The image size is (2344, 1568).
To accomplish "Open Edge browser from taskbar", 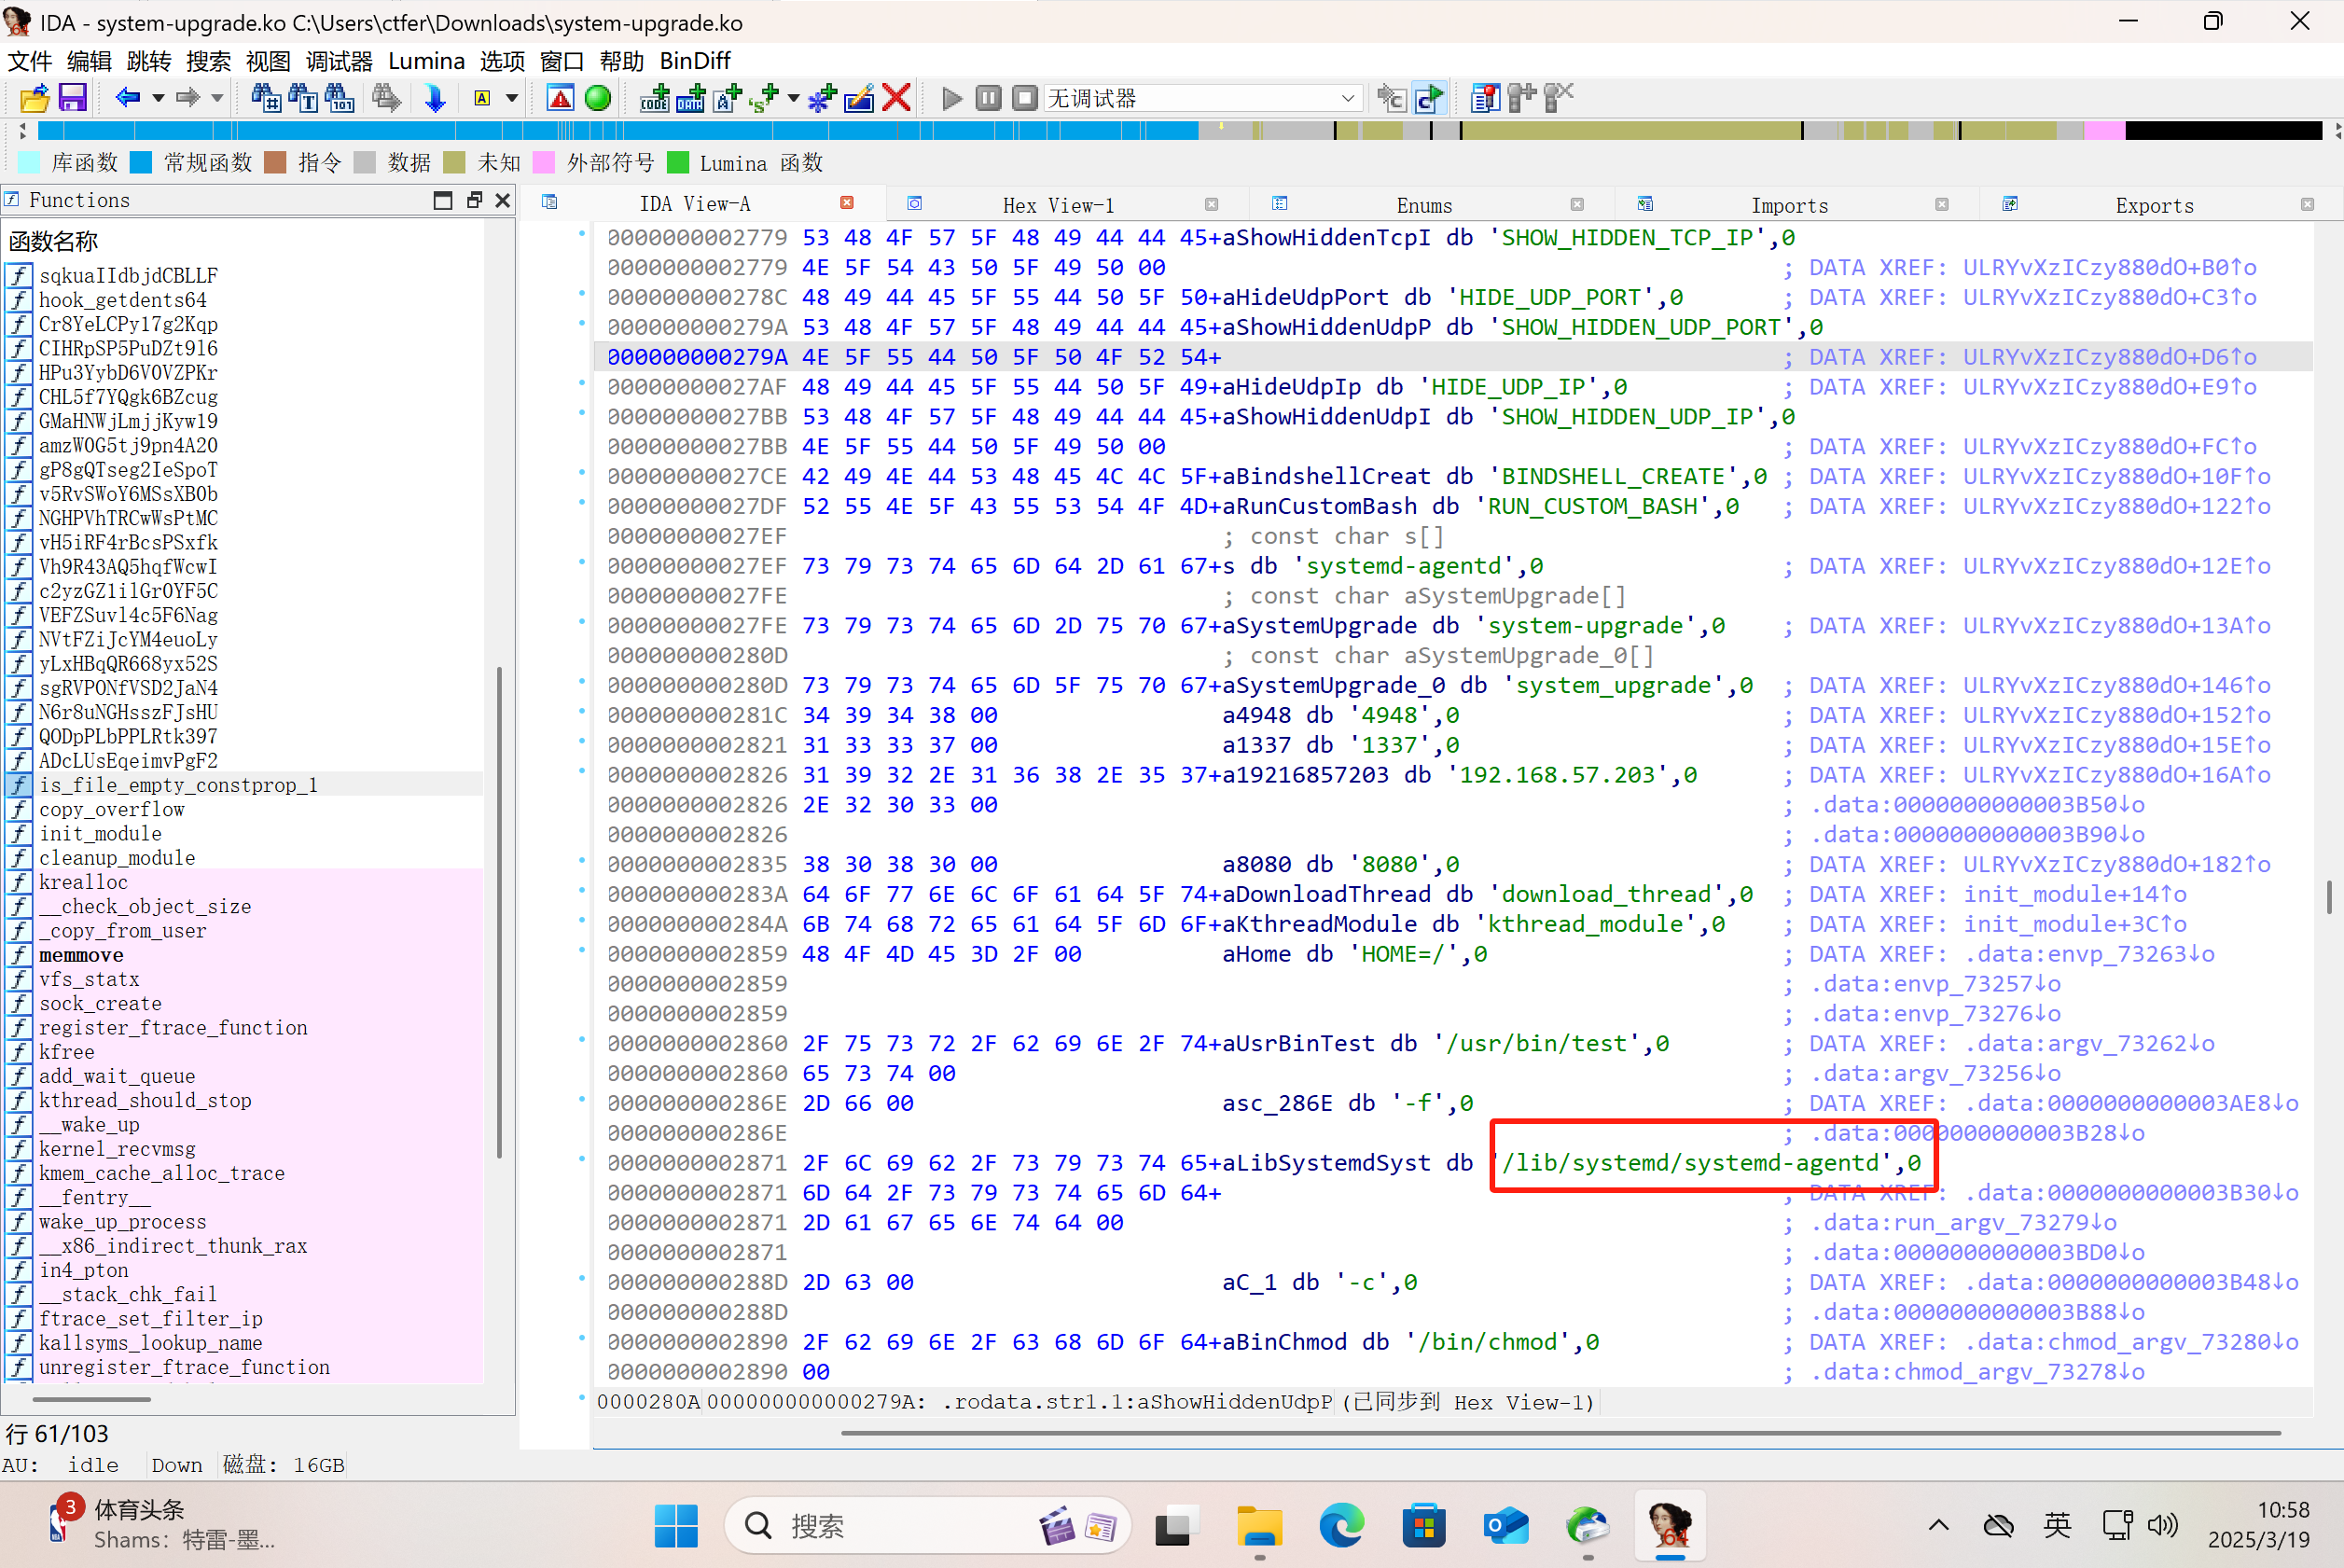I will click(x=1340, y=1526).
